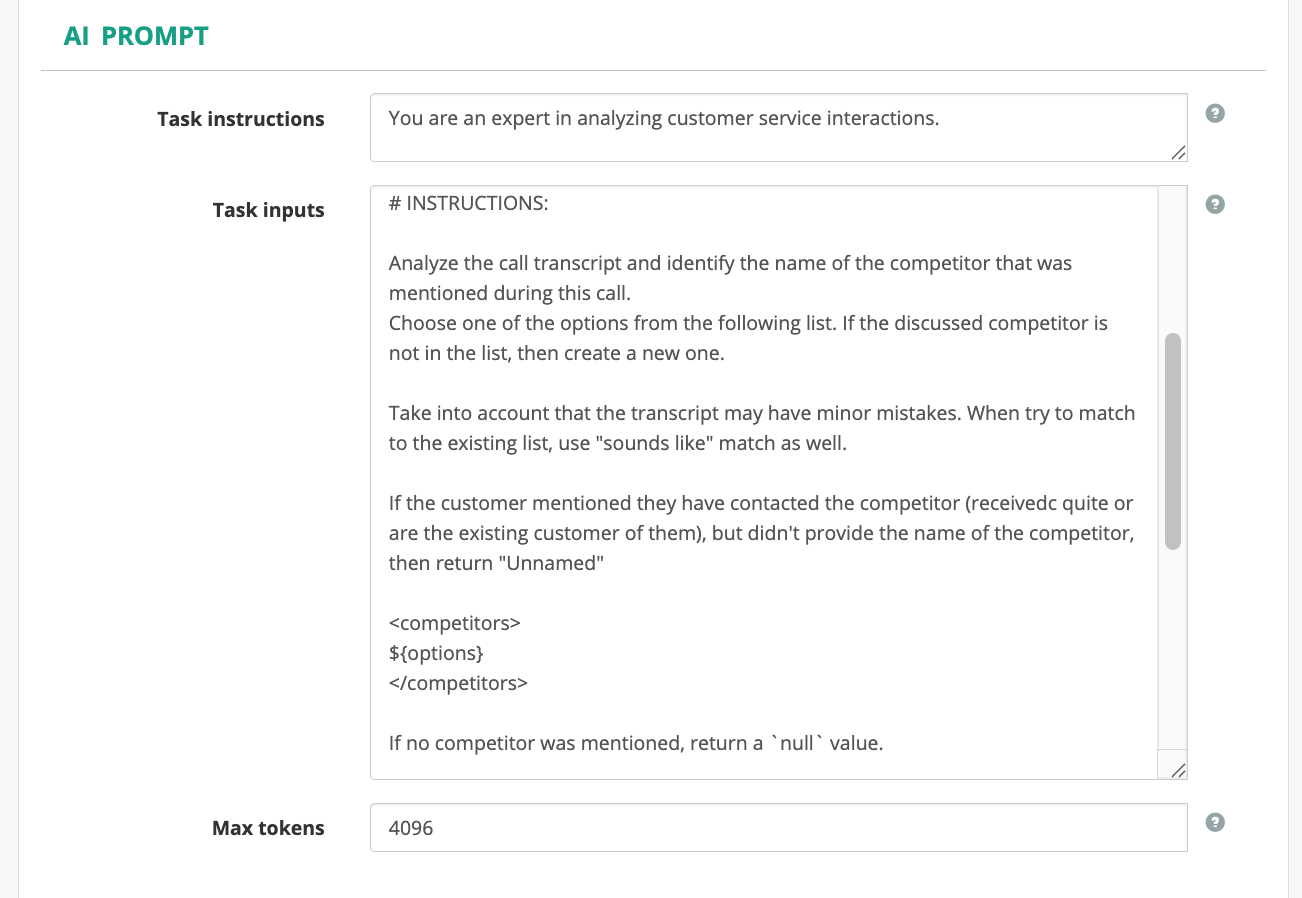The image size is (1302, 898).
Task: Click the AI PROMPT section heading
Action: click(x=136, y=36)
